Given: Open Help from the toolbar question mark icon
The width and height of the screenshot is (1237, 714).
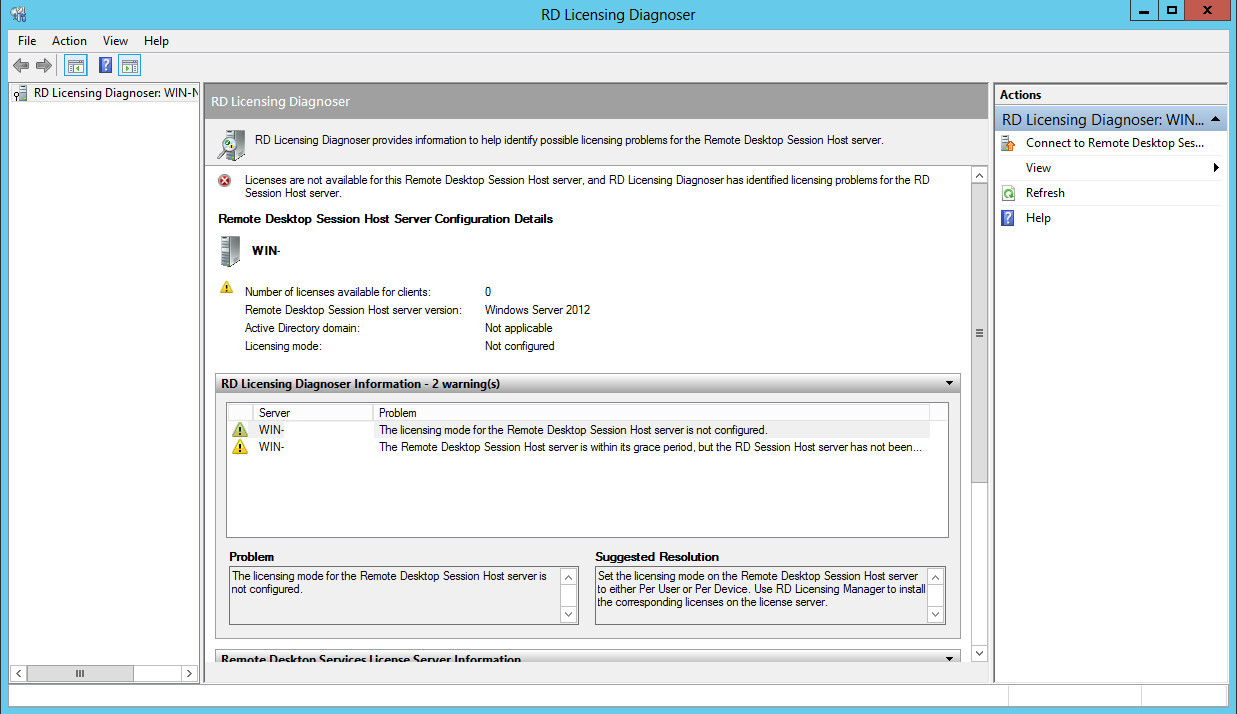Looking at the screenshot, I should click(x=105, y=66).
